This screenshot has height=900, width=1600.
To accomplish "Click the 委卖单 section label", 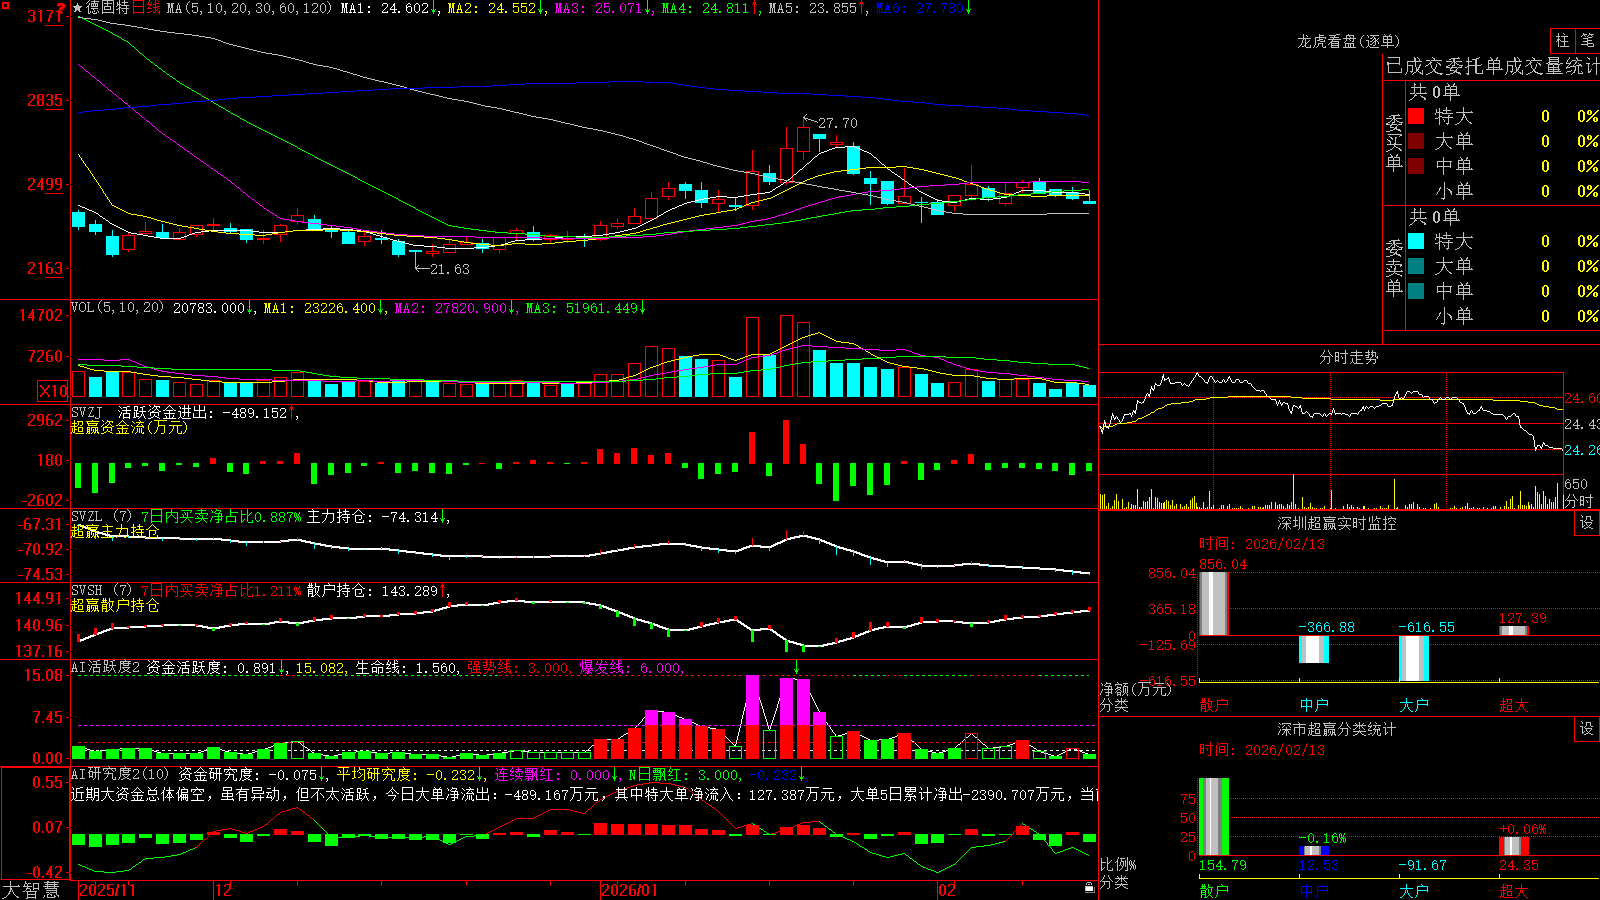I will click(1394, 267).
